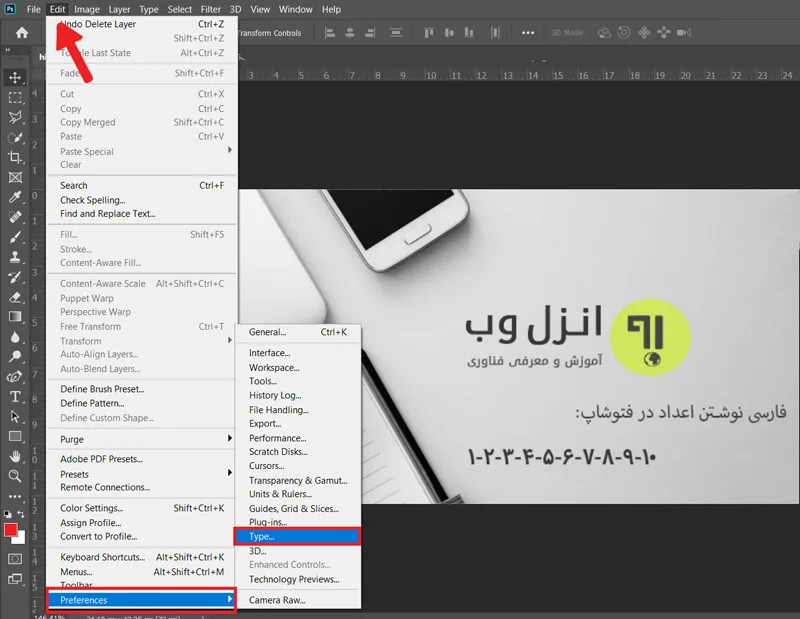This screenshot has width=800, height=619.
Task: Select the Zoom magnifier tool
Action: [x=15, y=476]
